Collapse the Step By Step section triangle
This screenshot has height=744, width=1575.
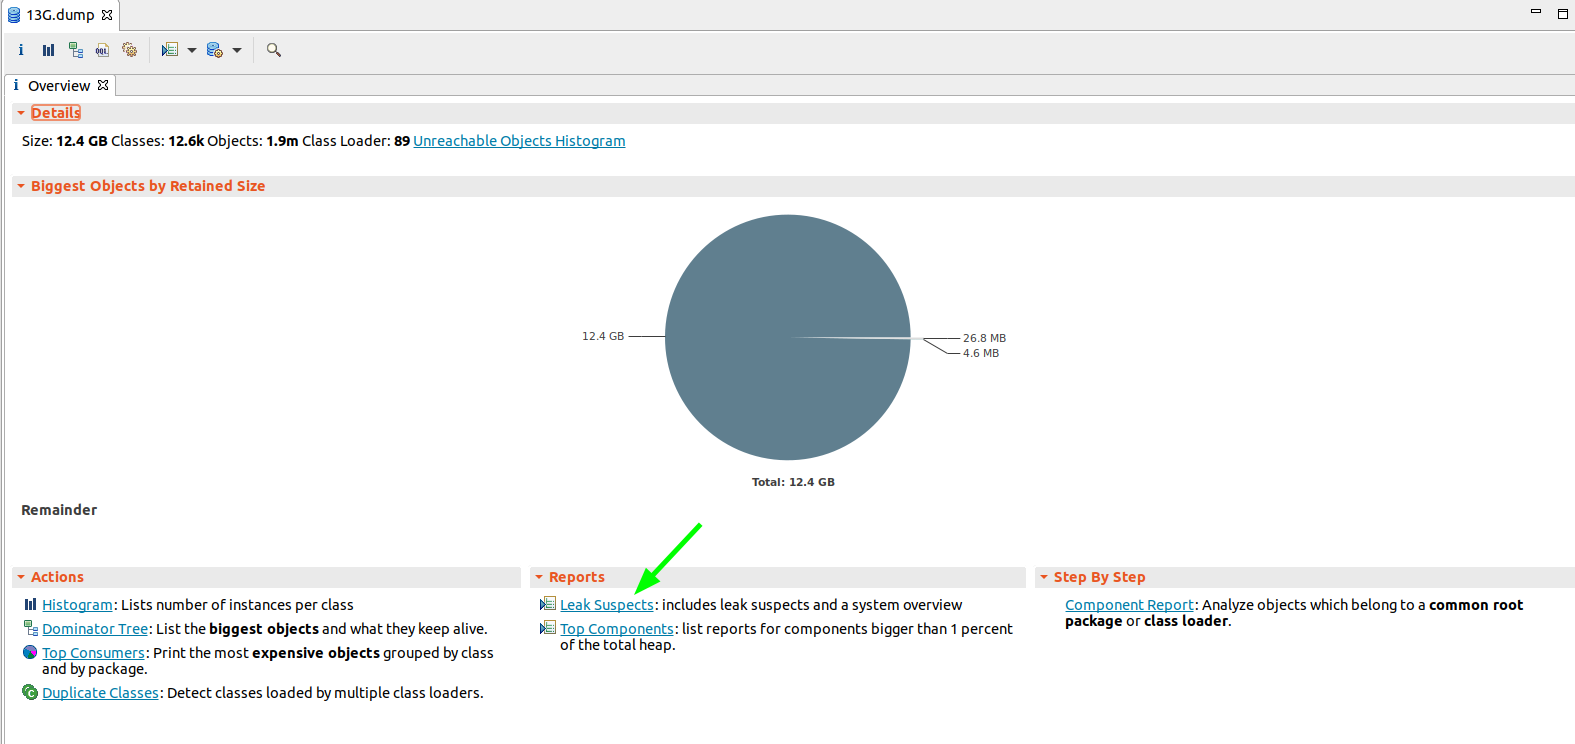pos(1044,577)
